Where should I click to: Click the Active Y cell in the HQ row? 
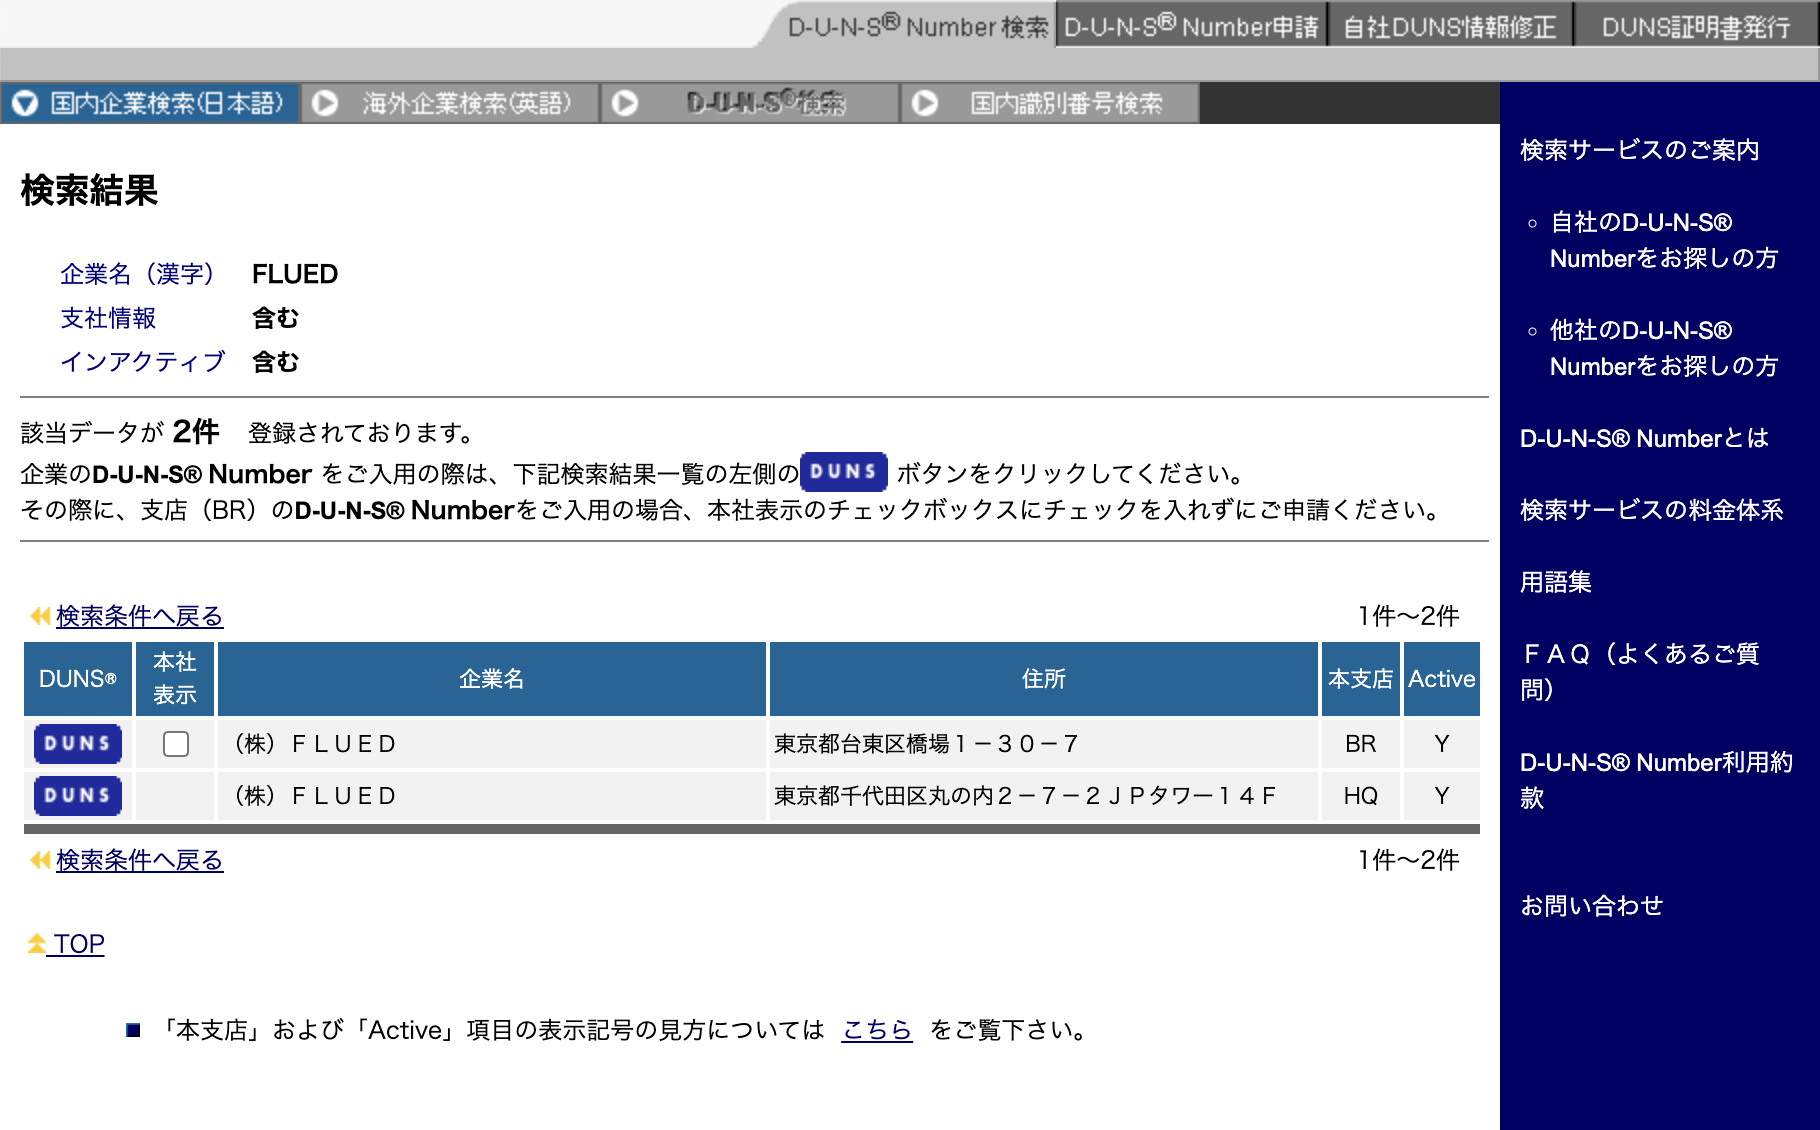tap(1442, 796)
